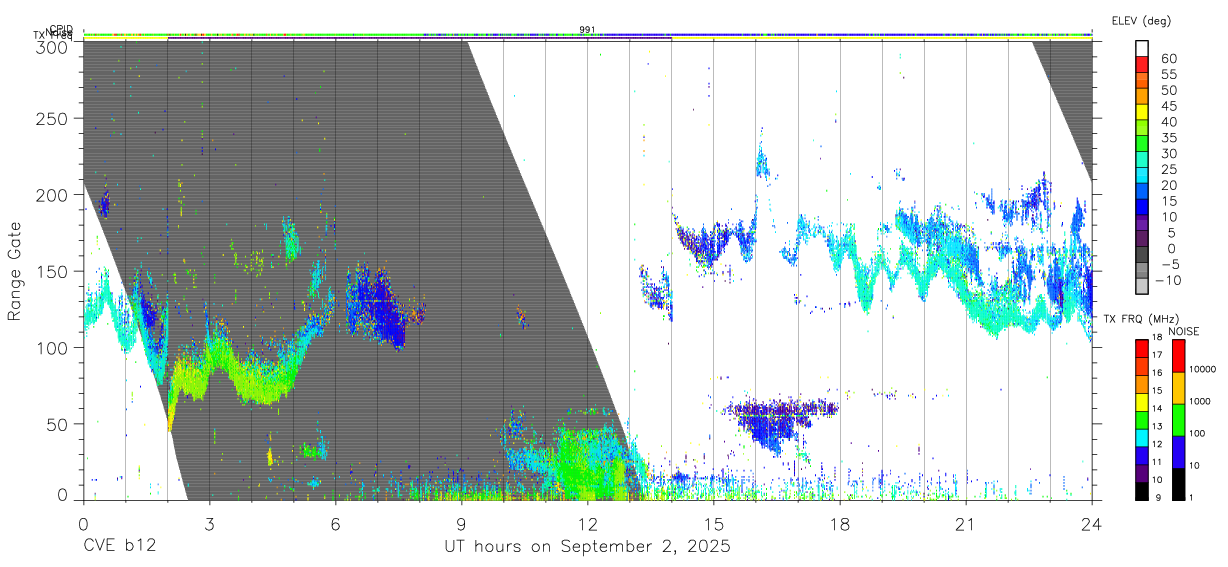Click the x-axis tick label '9'

[x=461, y=523]
